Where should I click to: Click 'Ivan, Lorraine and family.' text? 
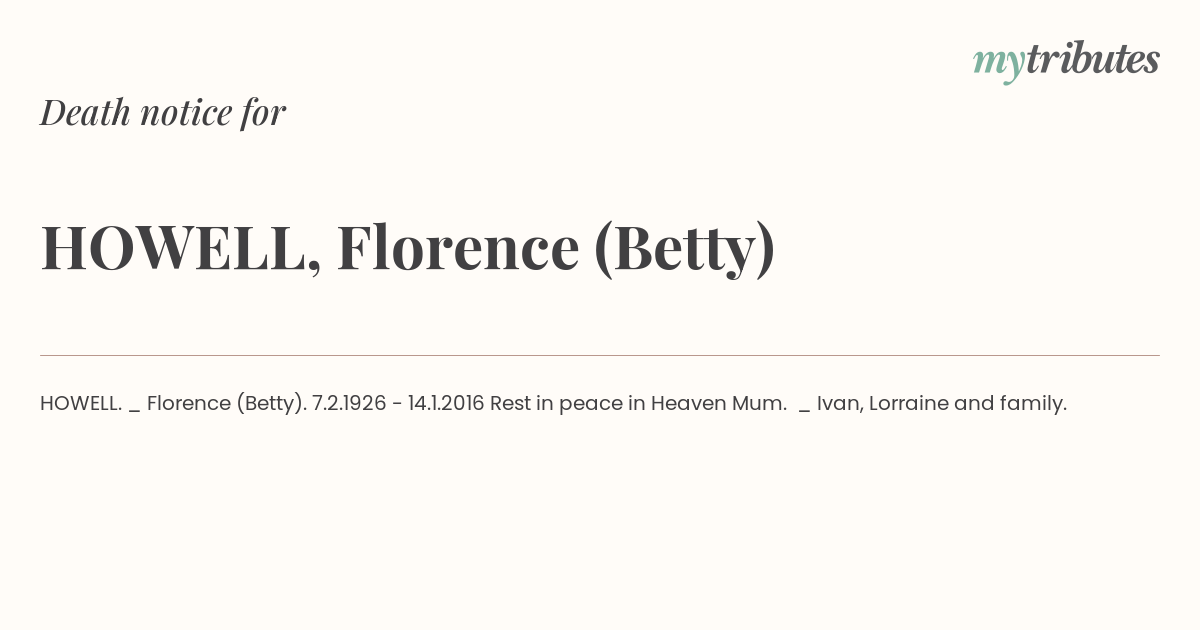(x=942, y=404)
